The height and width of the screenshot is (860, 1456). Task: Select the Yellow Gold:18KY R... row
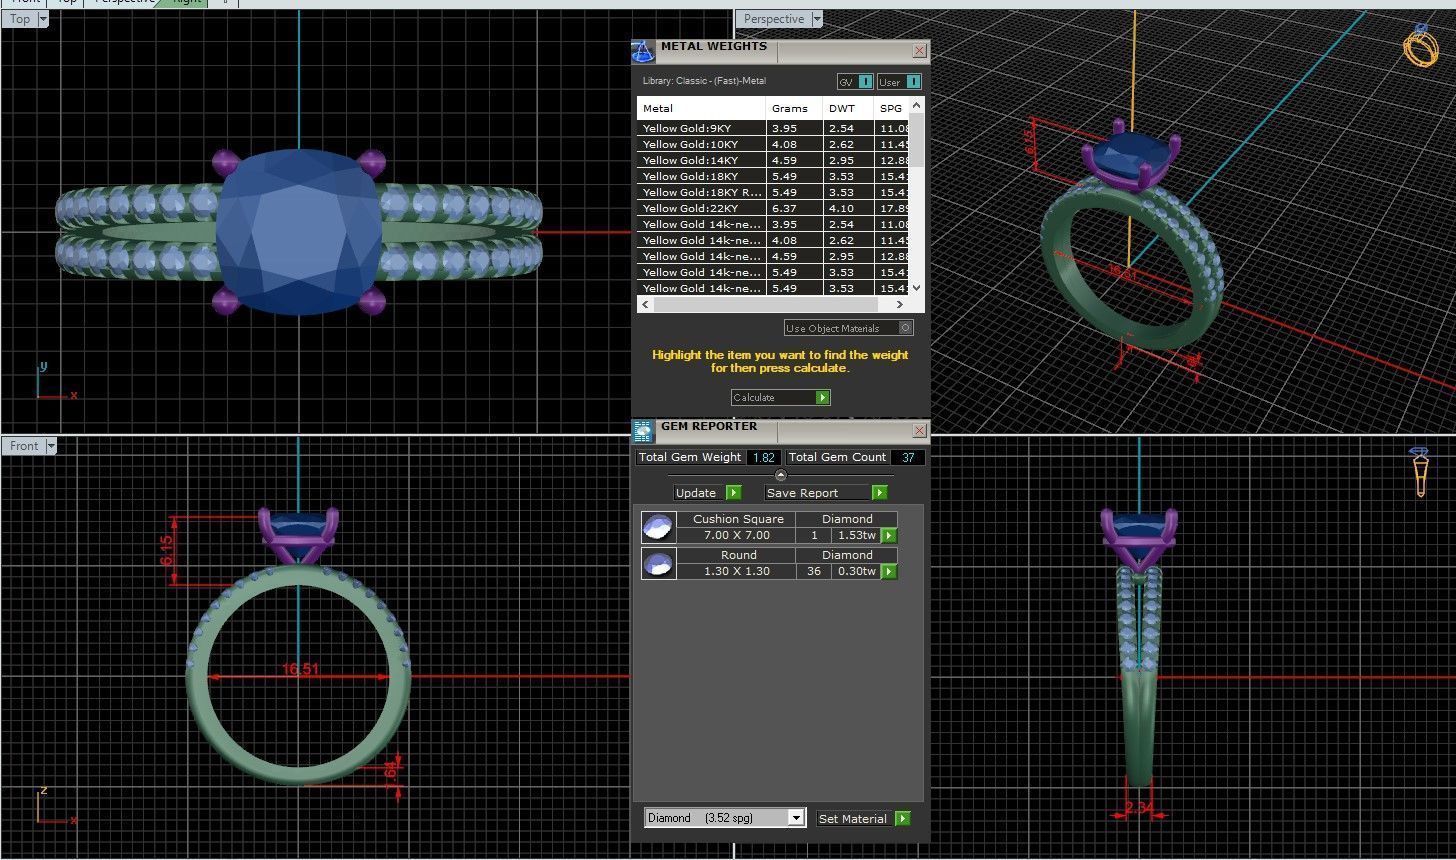773,192
